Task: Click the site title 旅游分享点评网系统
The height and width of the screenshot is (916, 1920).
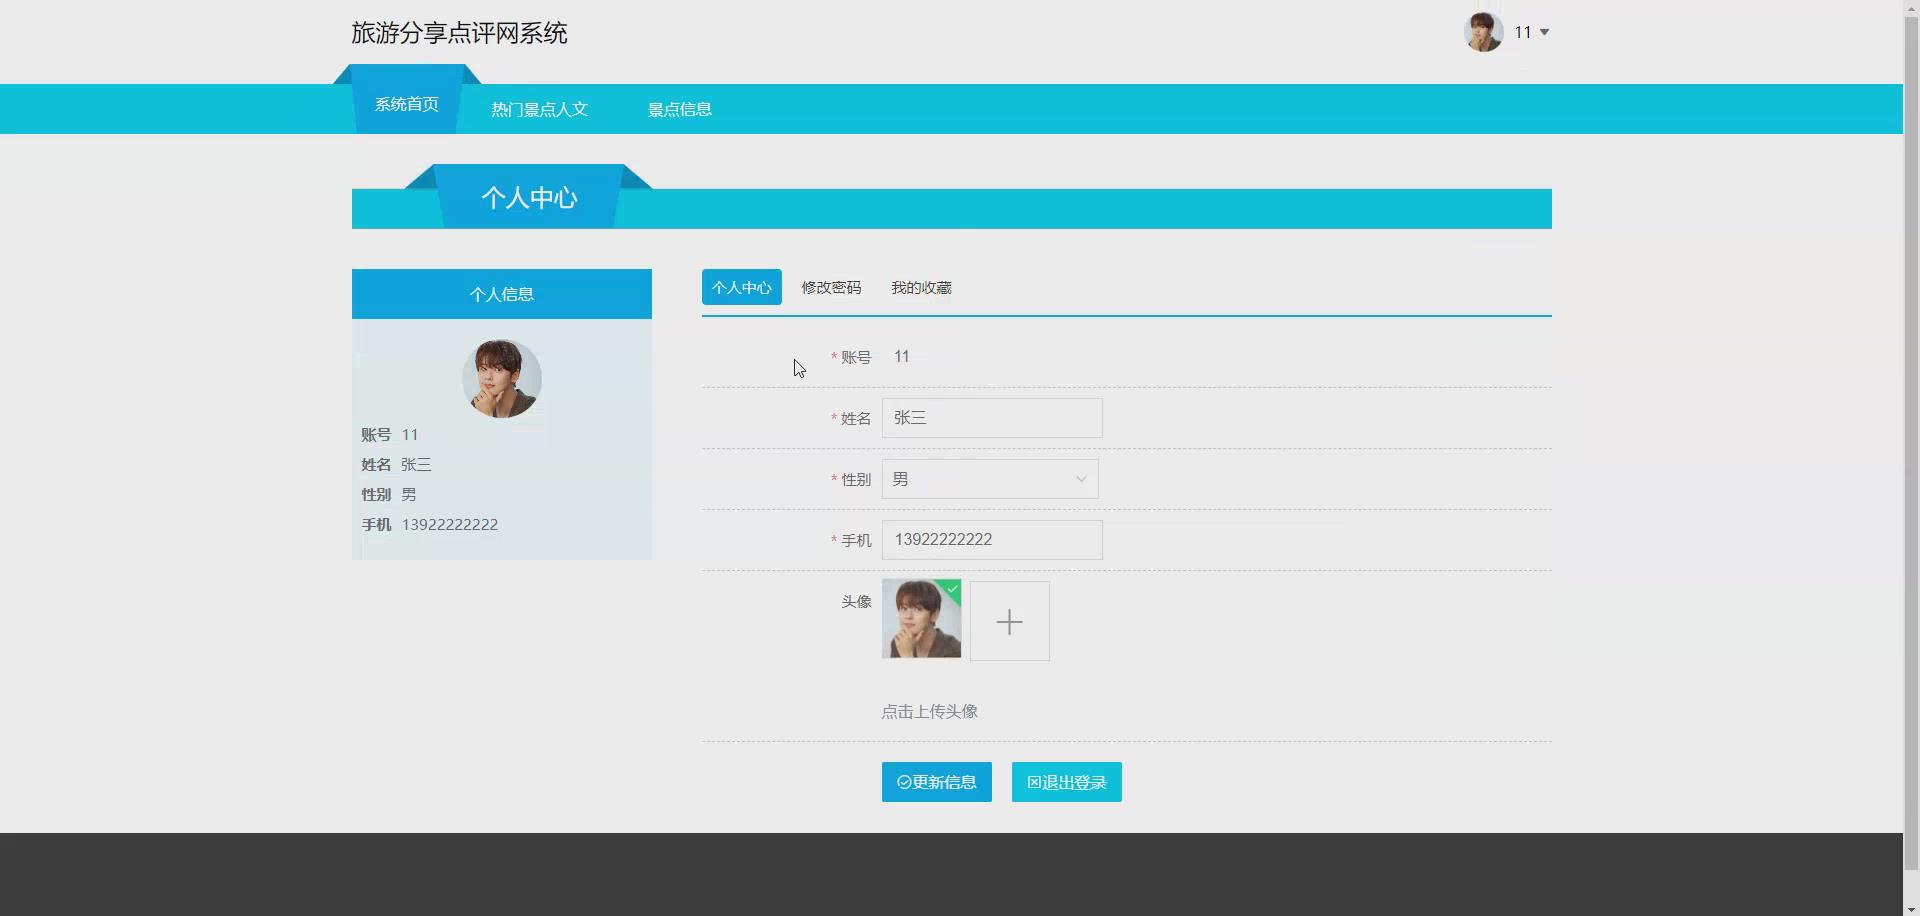Action: pyautogui.click(x=459, y=33)
